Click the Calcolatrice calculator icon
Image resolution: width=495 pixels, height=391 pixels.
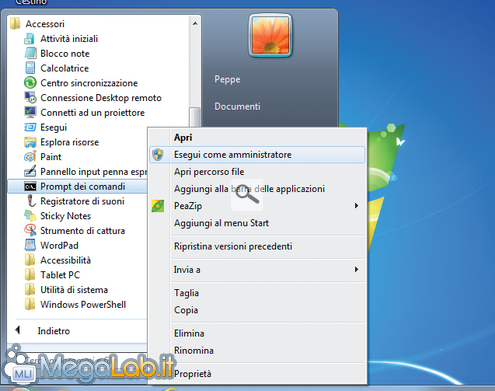point(30,68)
